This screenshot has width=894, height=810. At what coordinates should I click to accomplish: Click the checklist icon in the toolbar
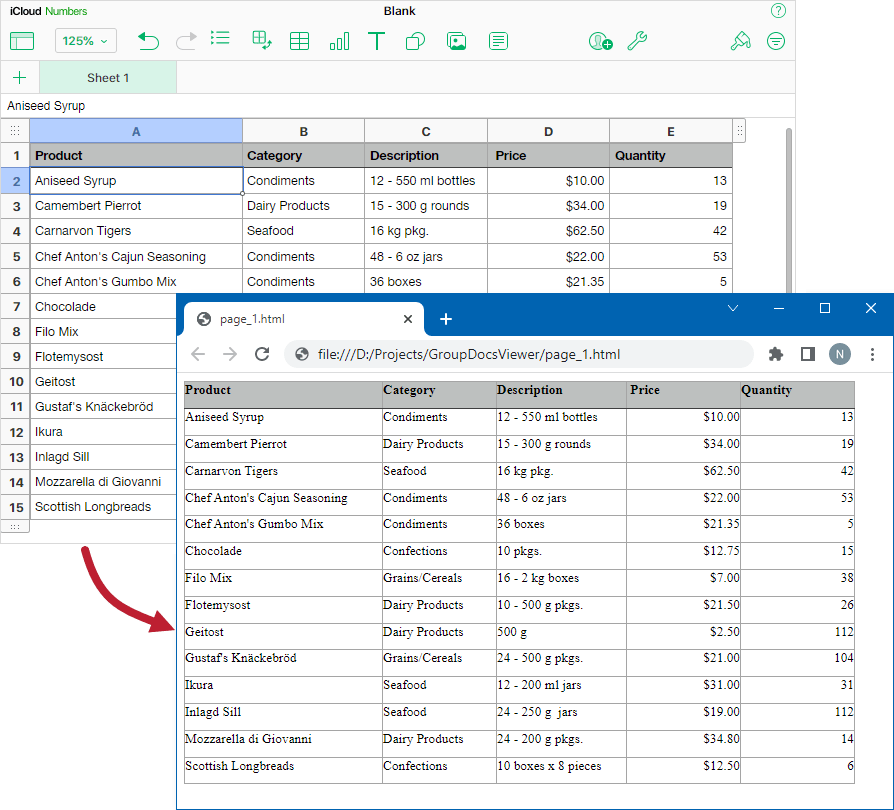point(220,41)
